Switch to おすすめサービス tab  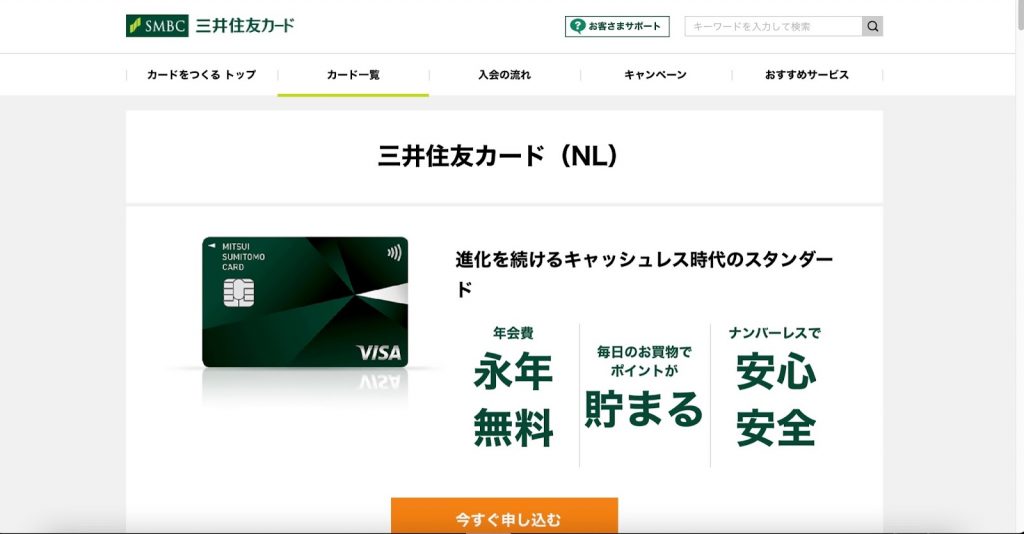tap(807, 75)
